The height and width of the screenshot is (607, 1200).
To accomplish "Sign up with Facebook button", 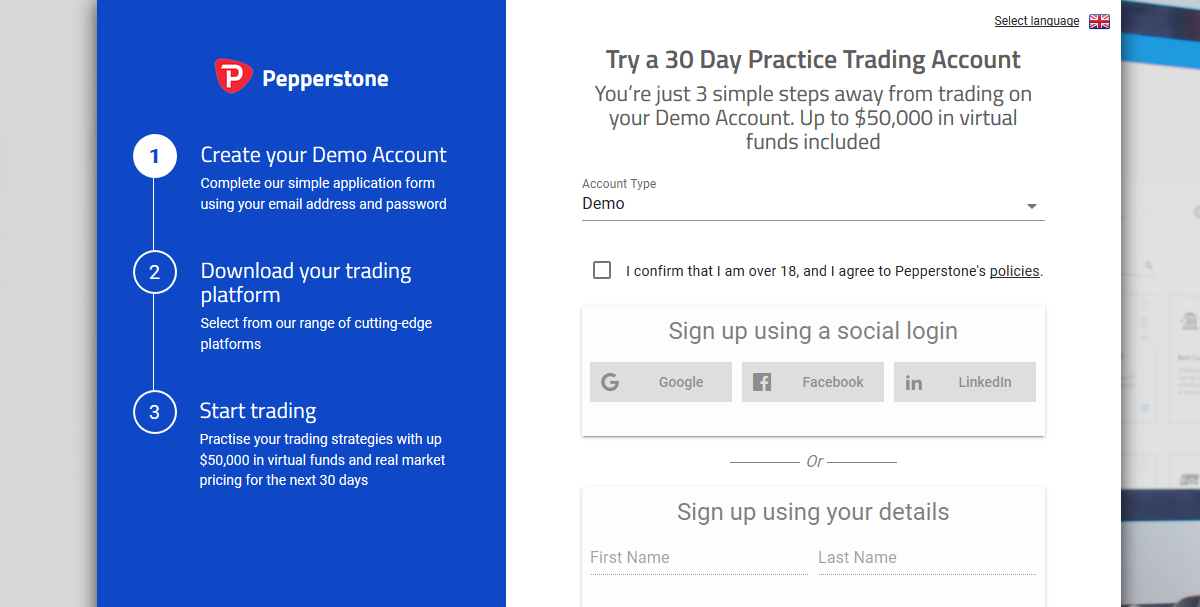I will [813, 382].
